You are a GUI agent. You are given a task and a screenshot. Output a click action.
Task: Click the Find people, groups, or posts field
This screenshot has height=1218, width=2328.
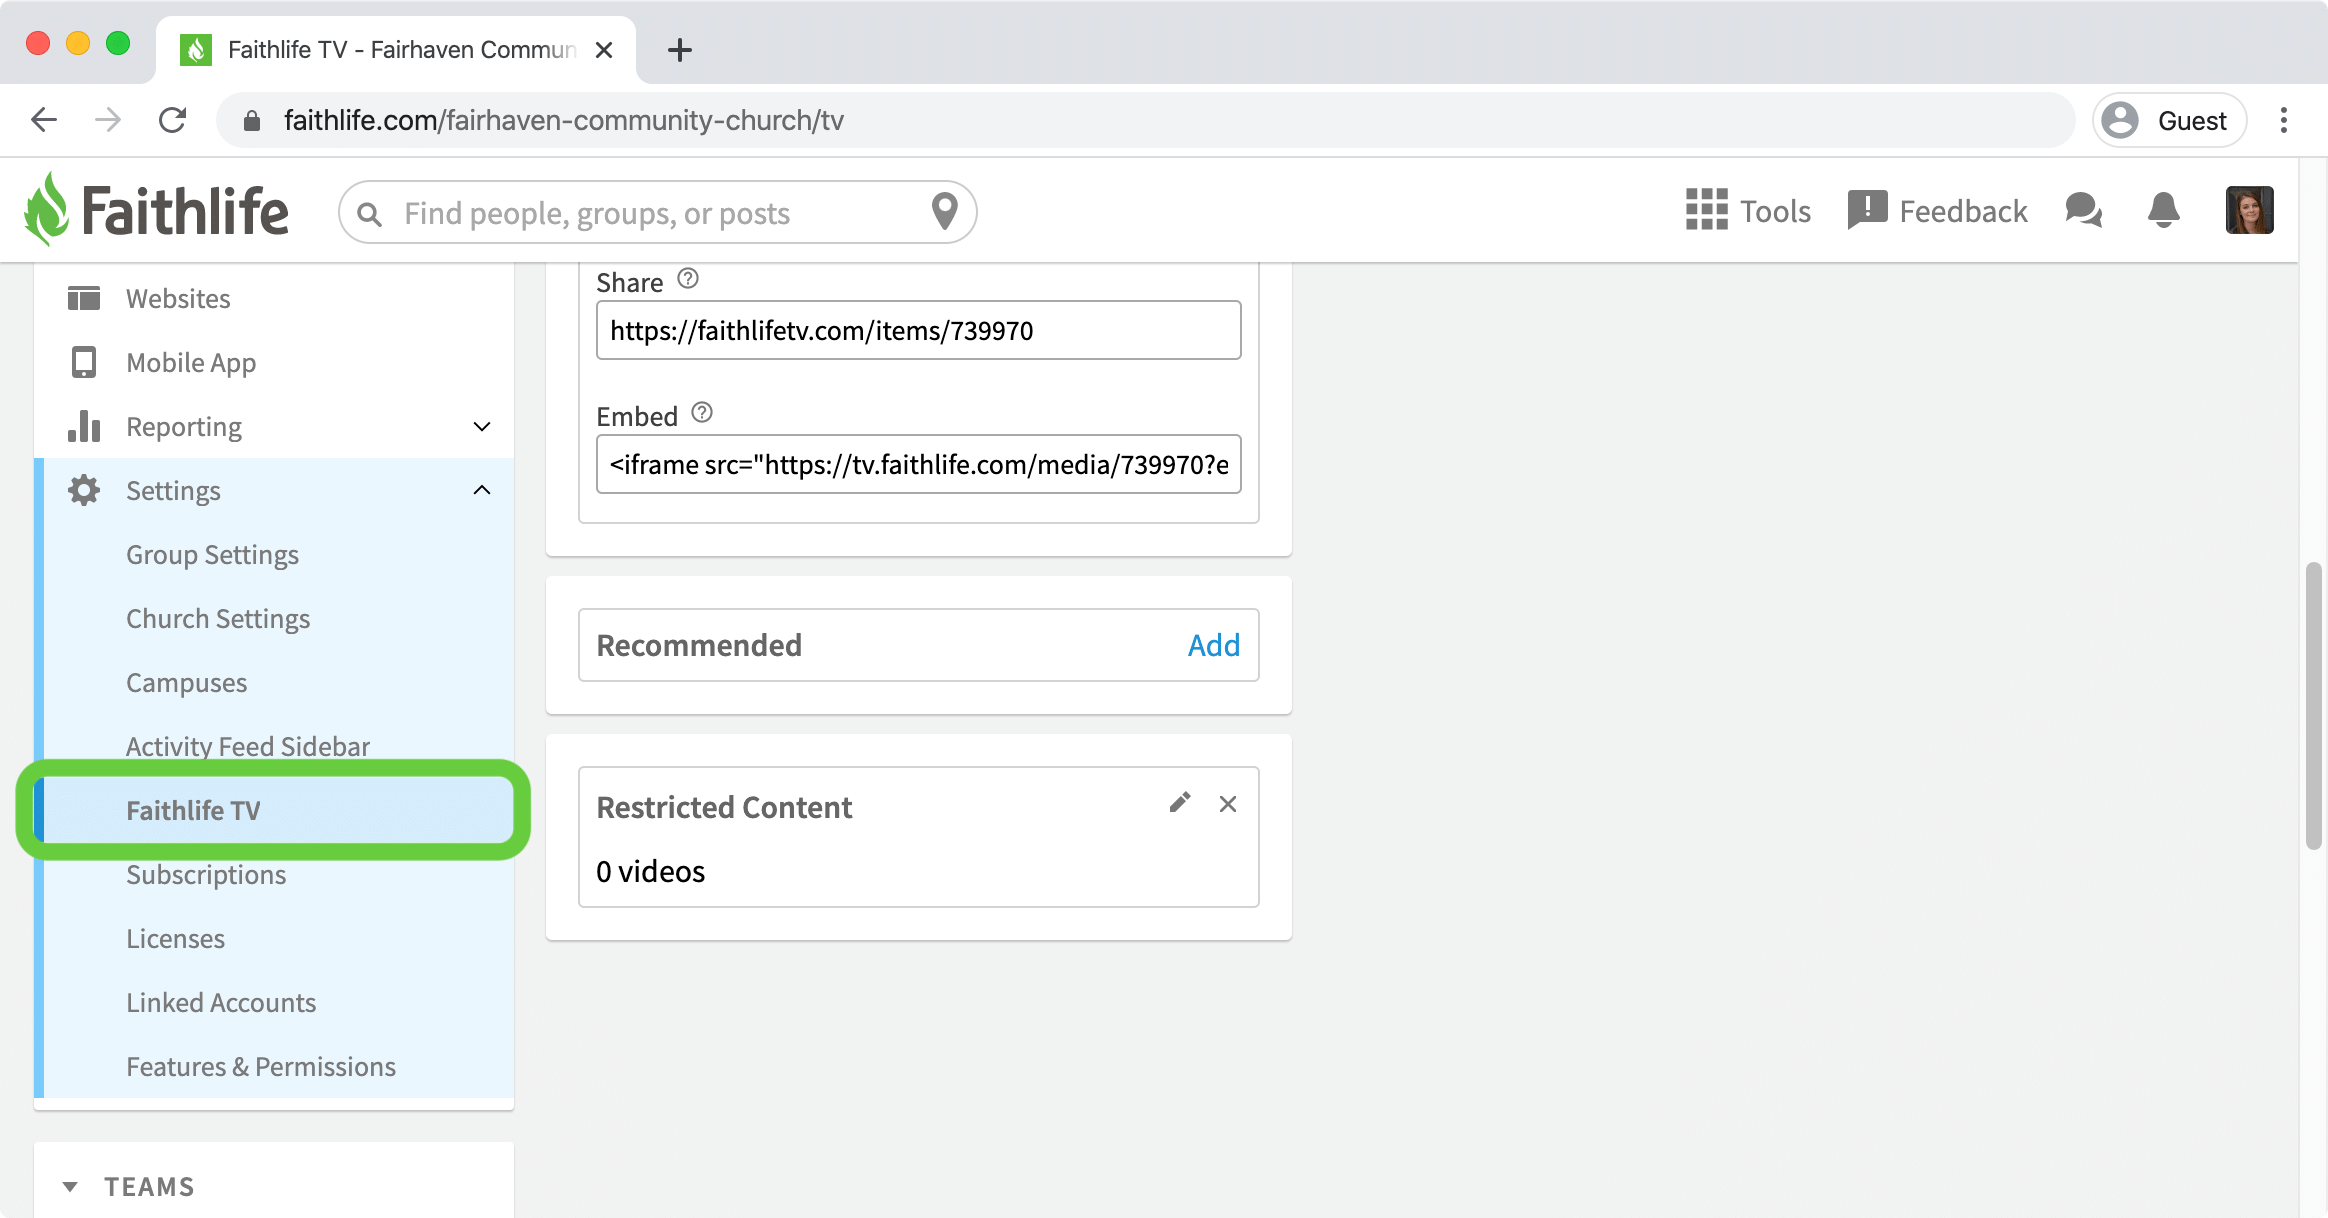660,213
